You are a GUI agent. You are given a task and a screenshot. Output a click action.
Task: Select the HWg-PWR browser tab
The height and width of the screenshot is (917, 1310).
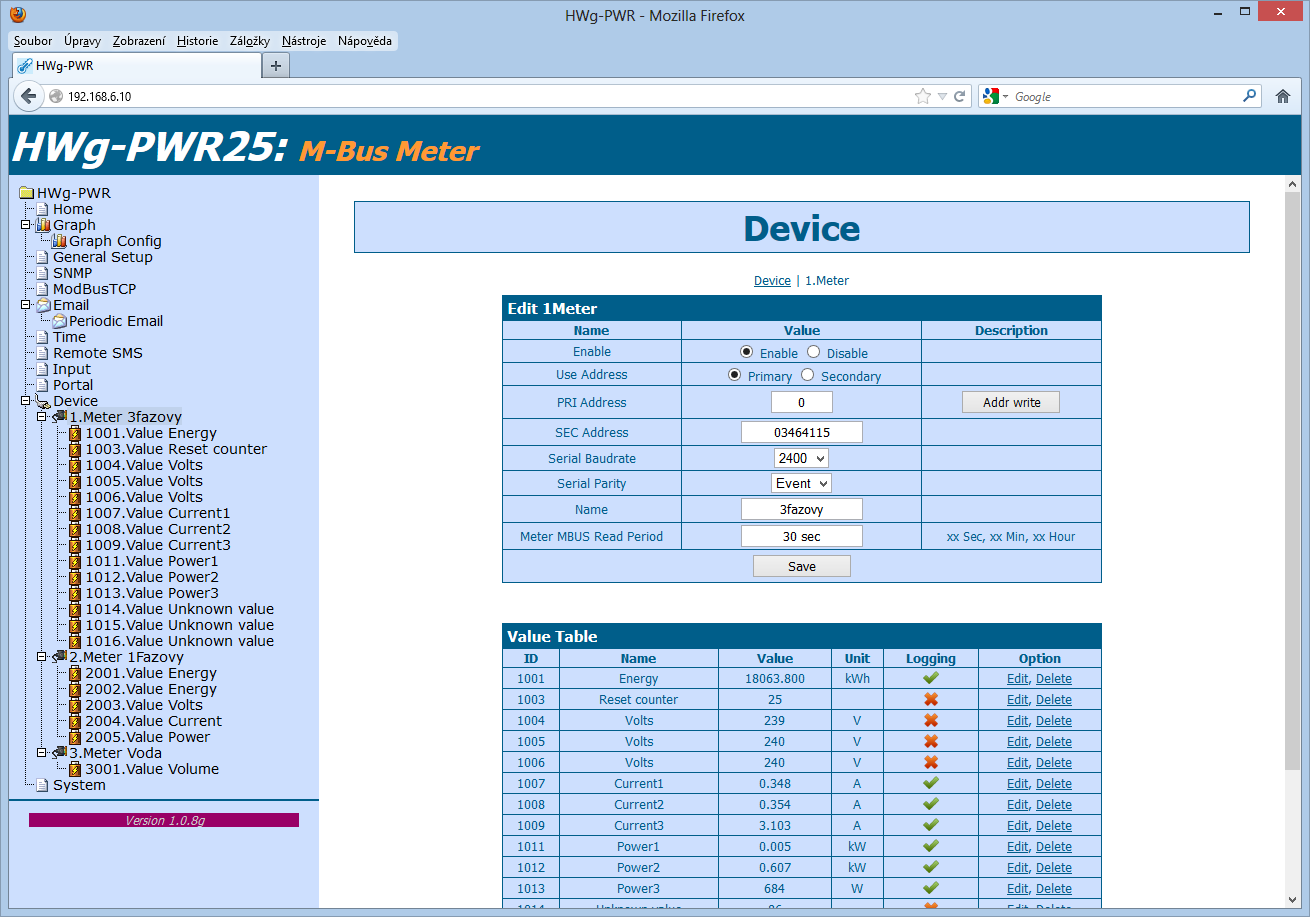[136, 65]
